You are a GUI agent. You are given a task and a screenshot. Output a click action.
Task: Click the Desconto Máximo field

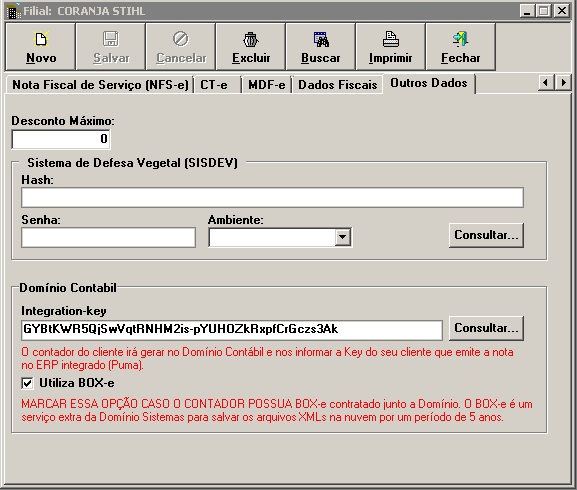(x=61, y=139)
